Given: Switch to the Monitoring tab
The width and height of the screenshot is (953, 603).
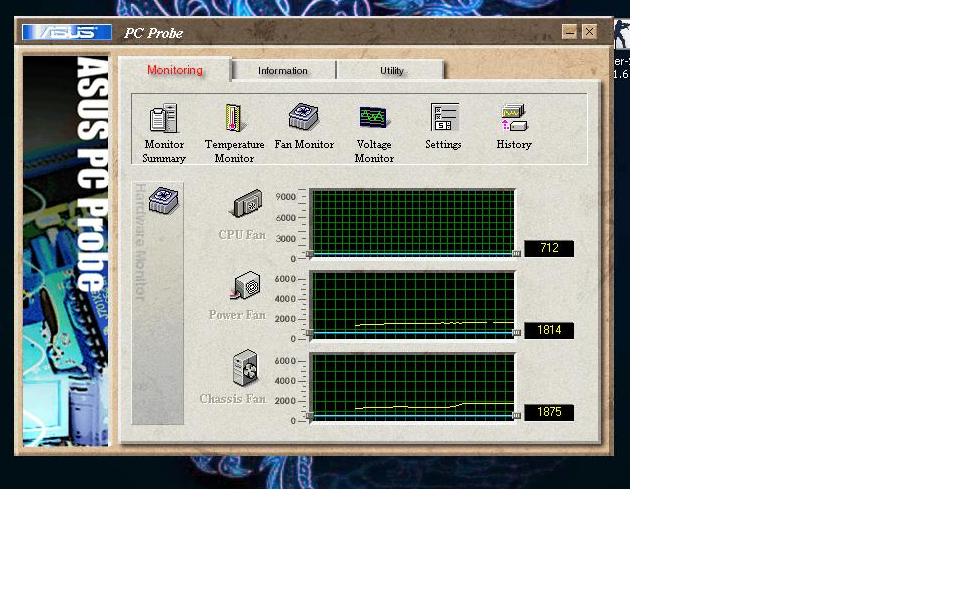Looking at the screenshot, I should (x=175, y=70).
